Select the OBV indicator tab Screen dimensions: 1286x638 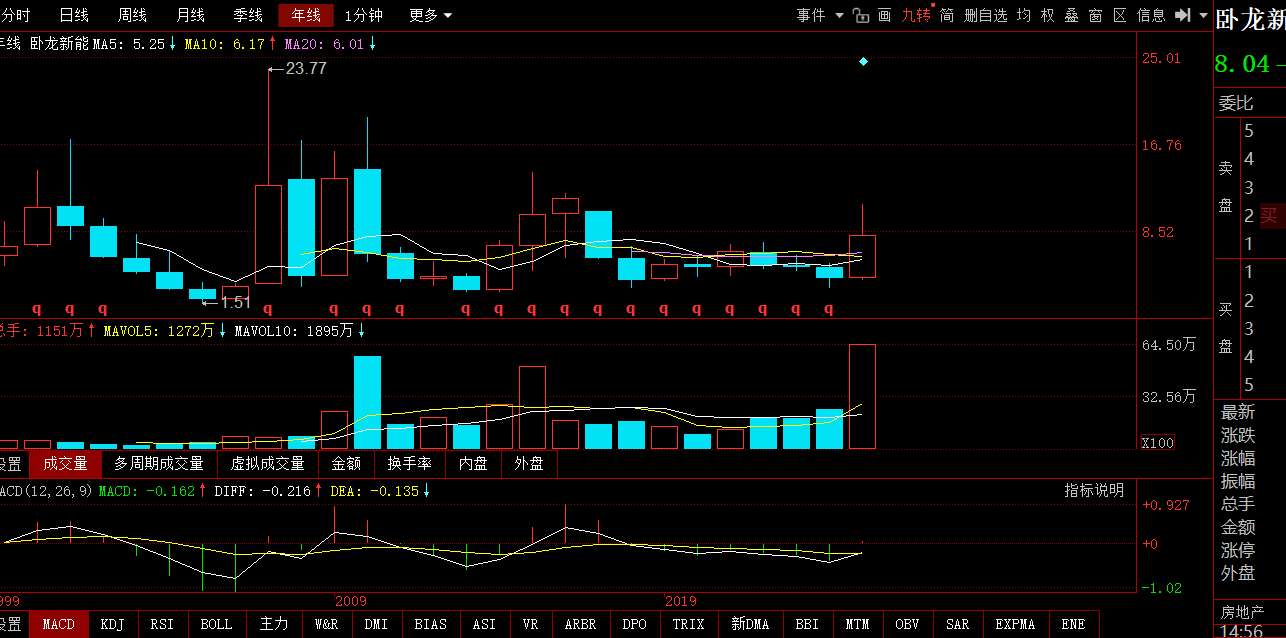click(907, 624)
